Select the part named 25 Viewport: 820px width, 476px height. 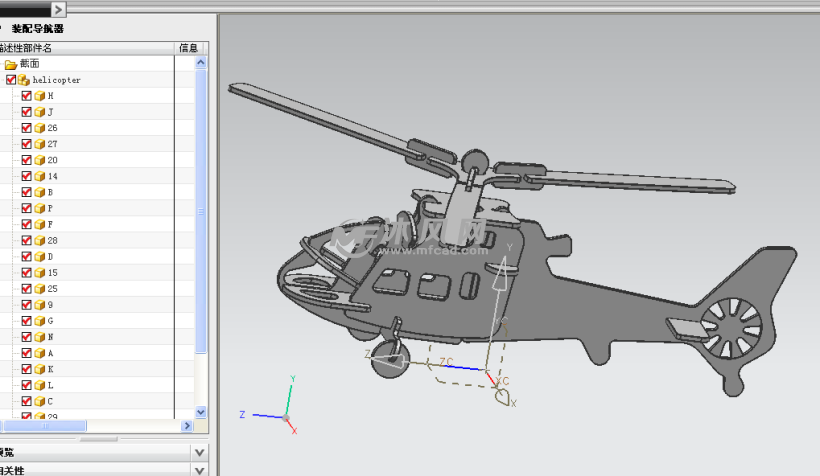[x=52, y=289]
